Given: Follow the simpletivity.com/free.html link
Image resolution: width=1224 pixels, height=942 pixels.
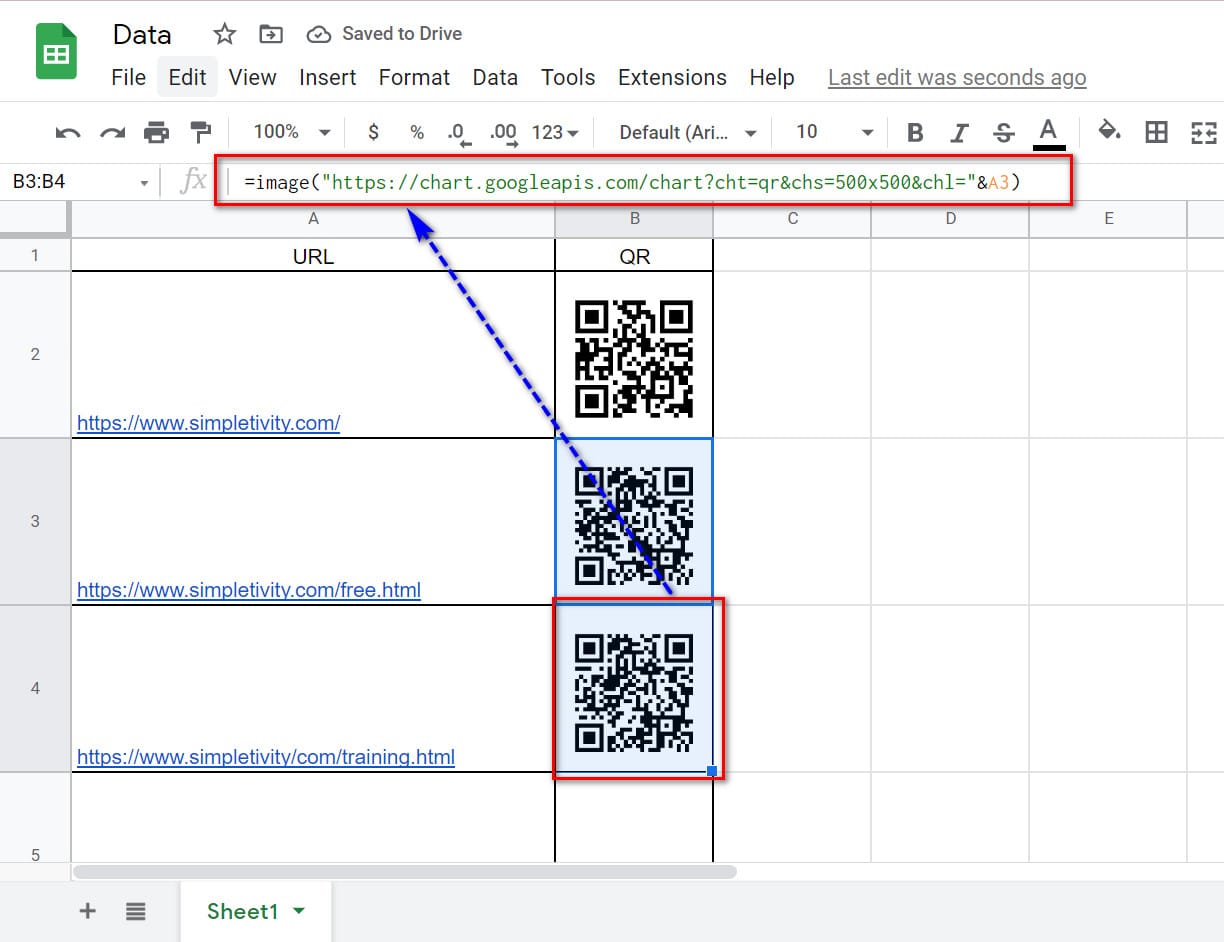Looking at the screenshot, I should 249,590.
